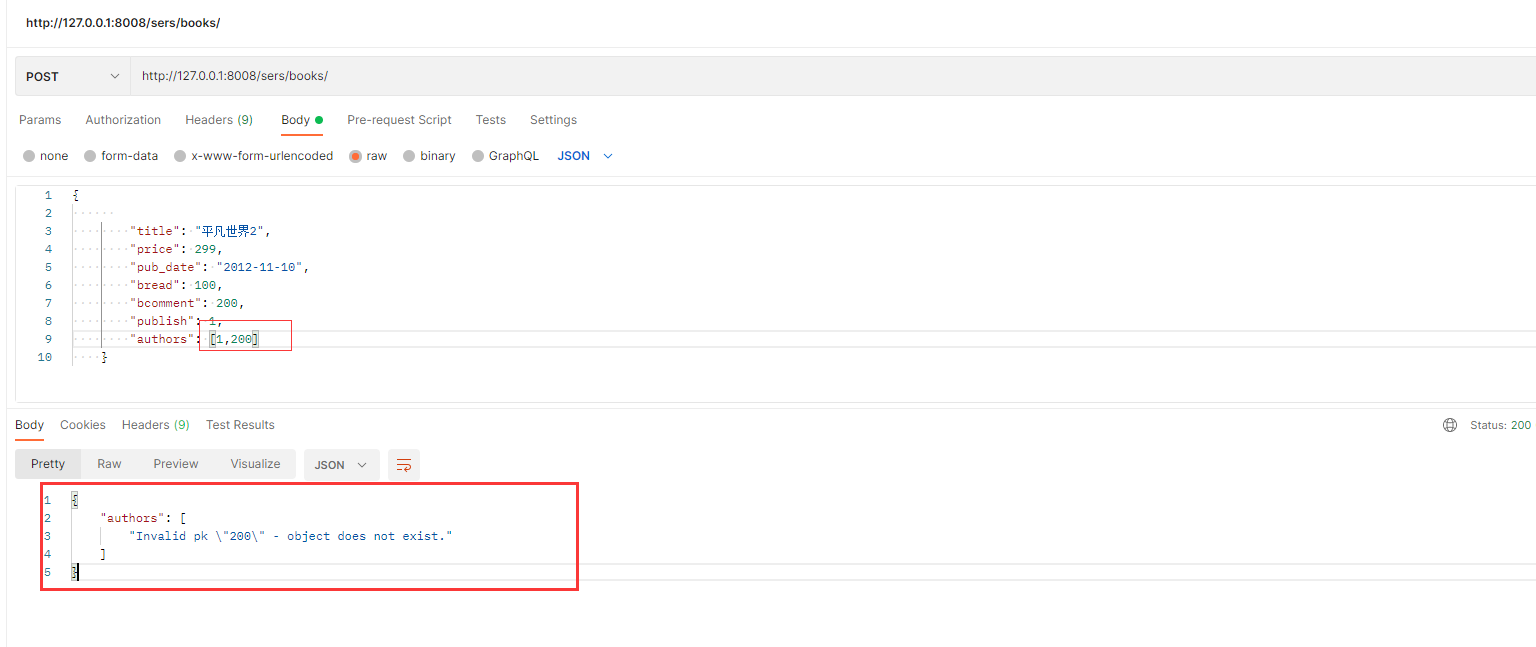Image resolution: width=1536 pixels, height=647 pixels.
Task: Select the form-data radio option
Action: [x=90, y=156]
